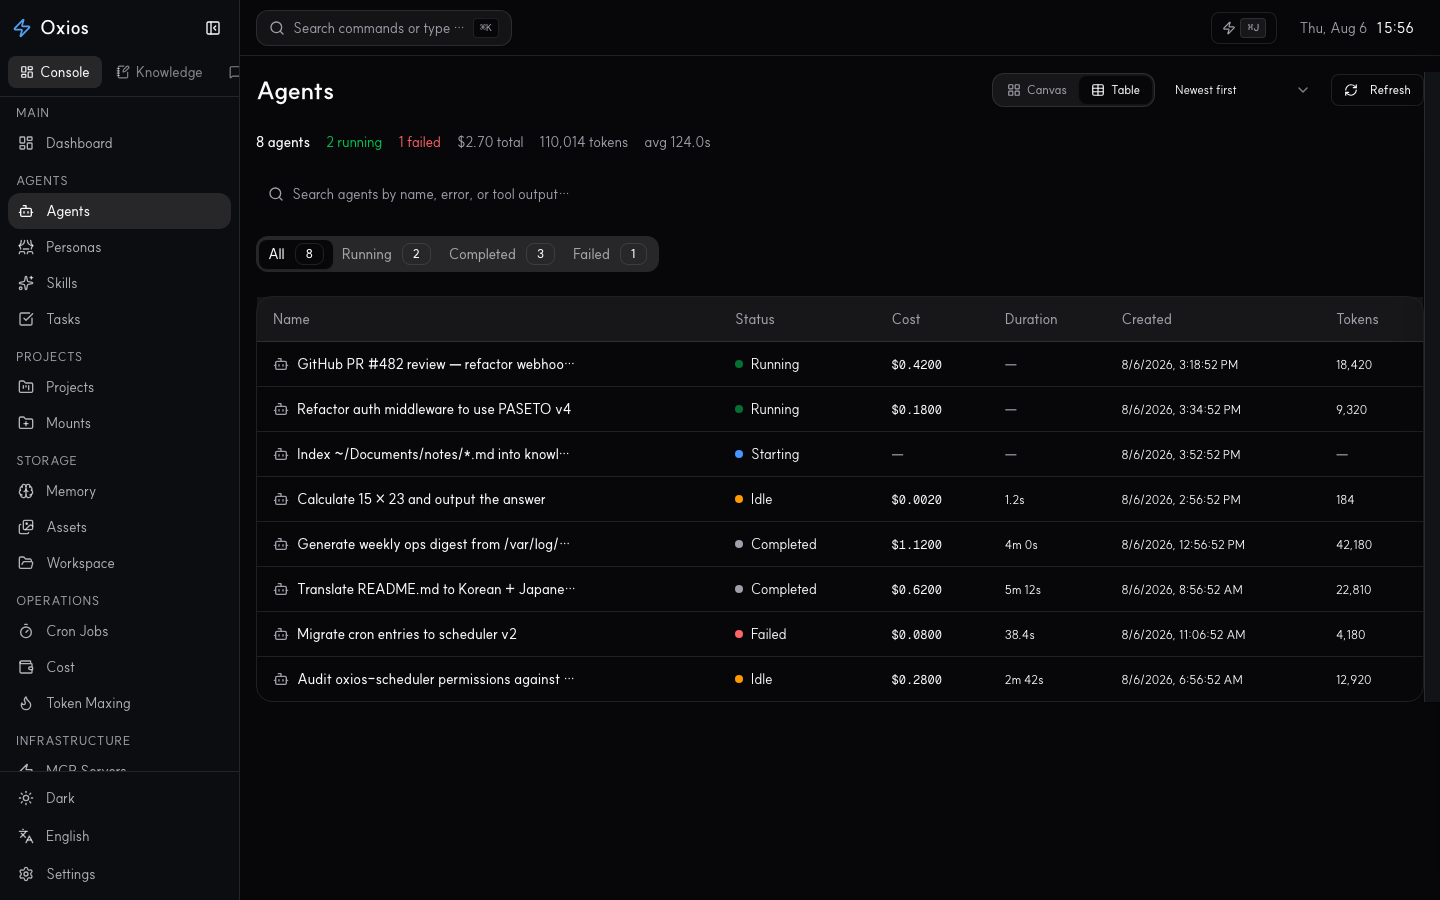Click the Failed status of Migrate cron entries

click(x=761, y=634)
